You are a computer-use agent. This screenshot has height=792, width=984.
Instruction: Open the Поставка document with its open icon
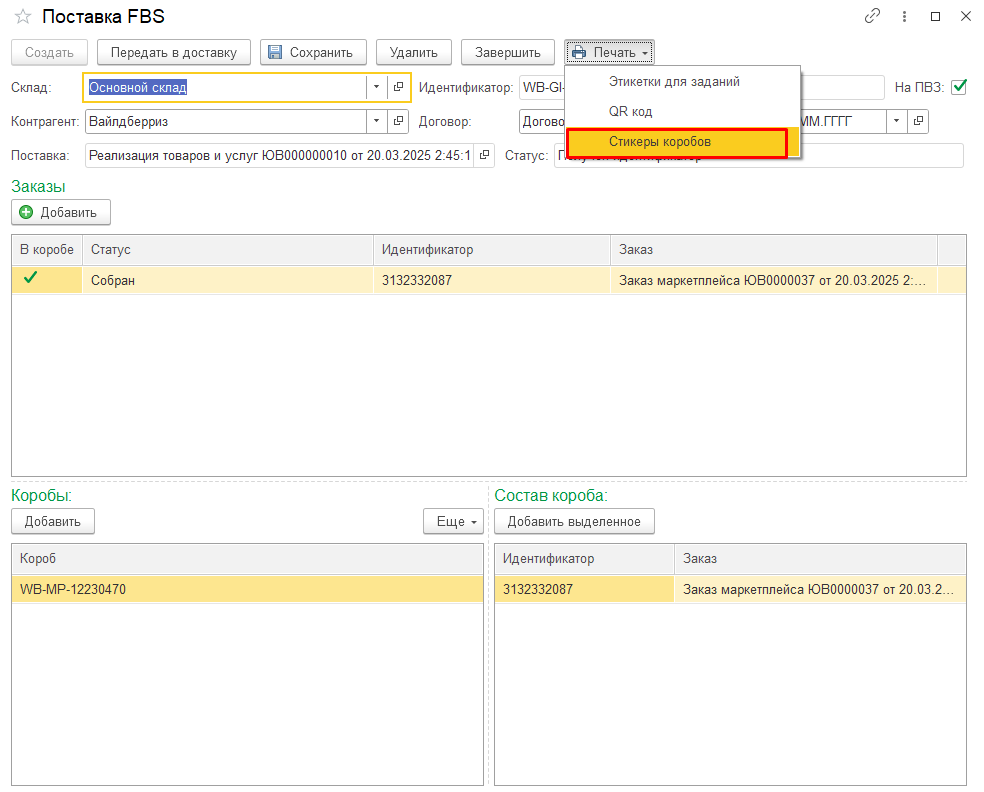484,155
